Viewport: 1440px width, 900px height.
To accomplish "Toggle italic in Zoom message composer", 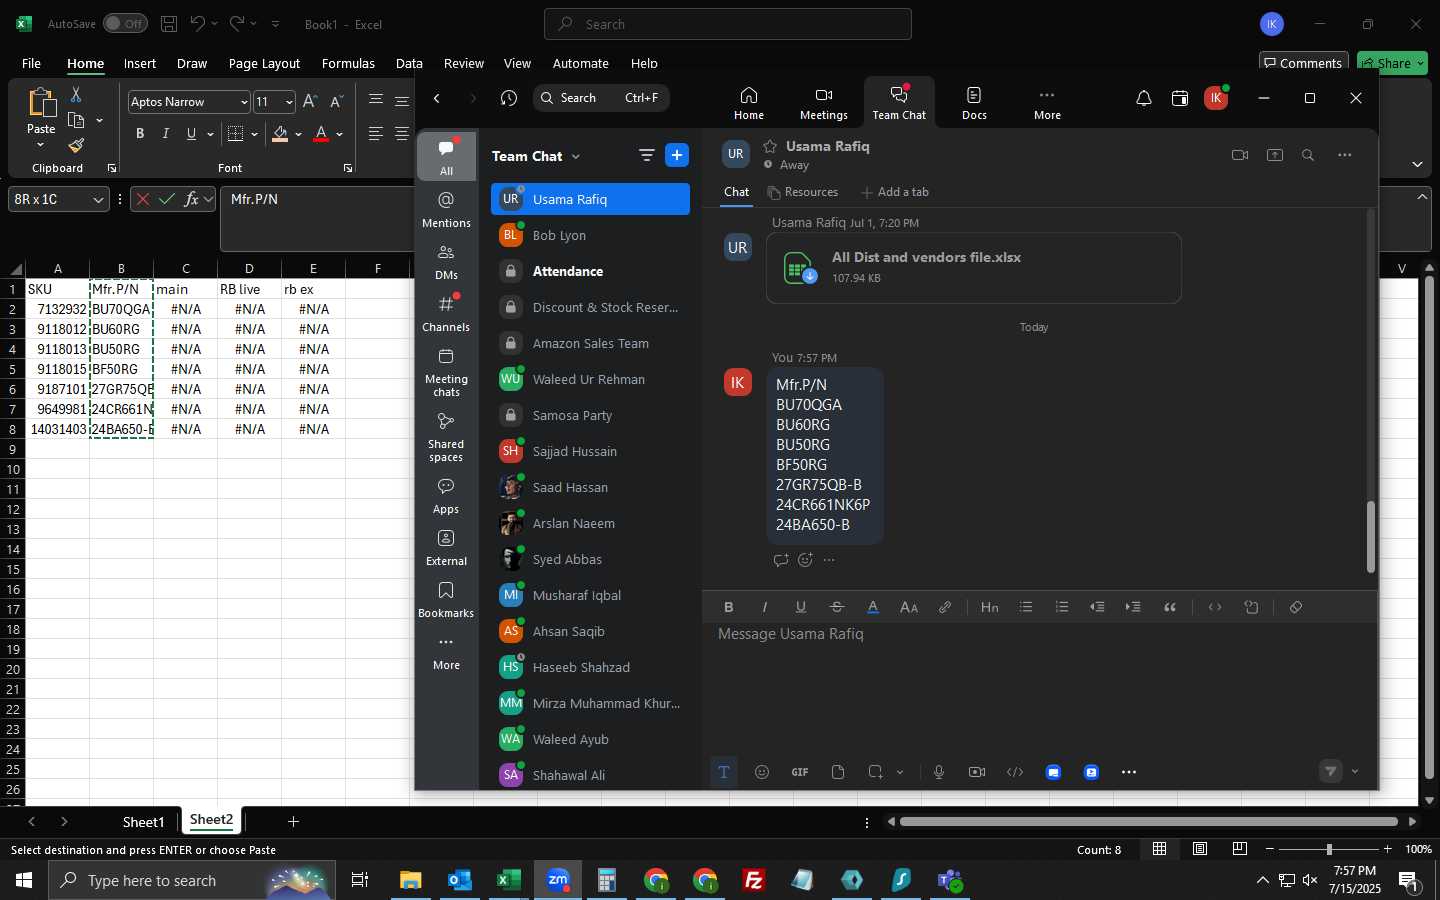I will click(x=765, y=607).
